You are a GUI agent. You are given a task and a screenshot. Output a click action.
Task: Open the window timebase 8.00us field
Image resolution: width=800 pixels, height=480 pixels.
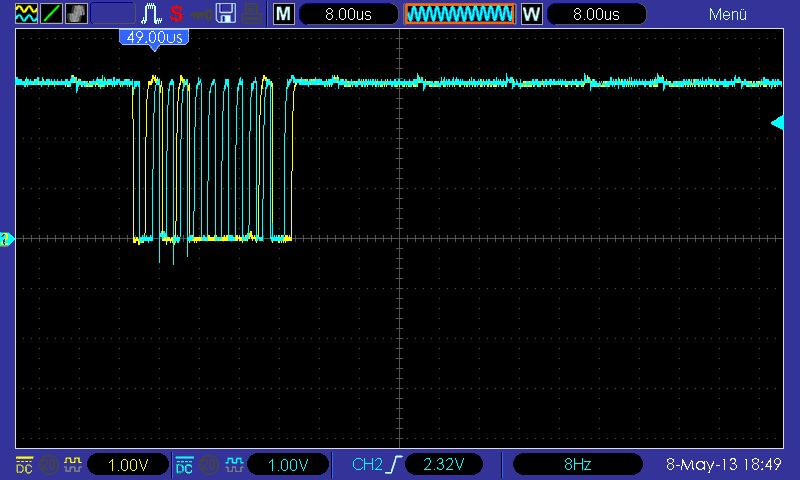pos(593,14)
